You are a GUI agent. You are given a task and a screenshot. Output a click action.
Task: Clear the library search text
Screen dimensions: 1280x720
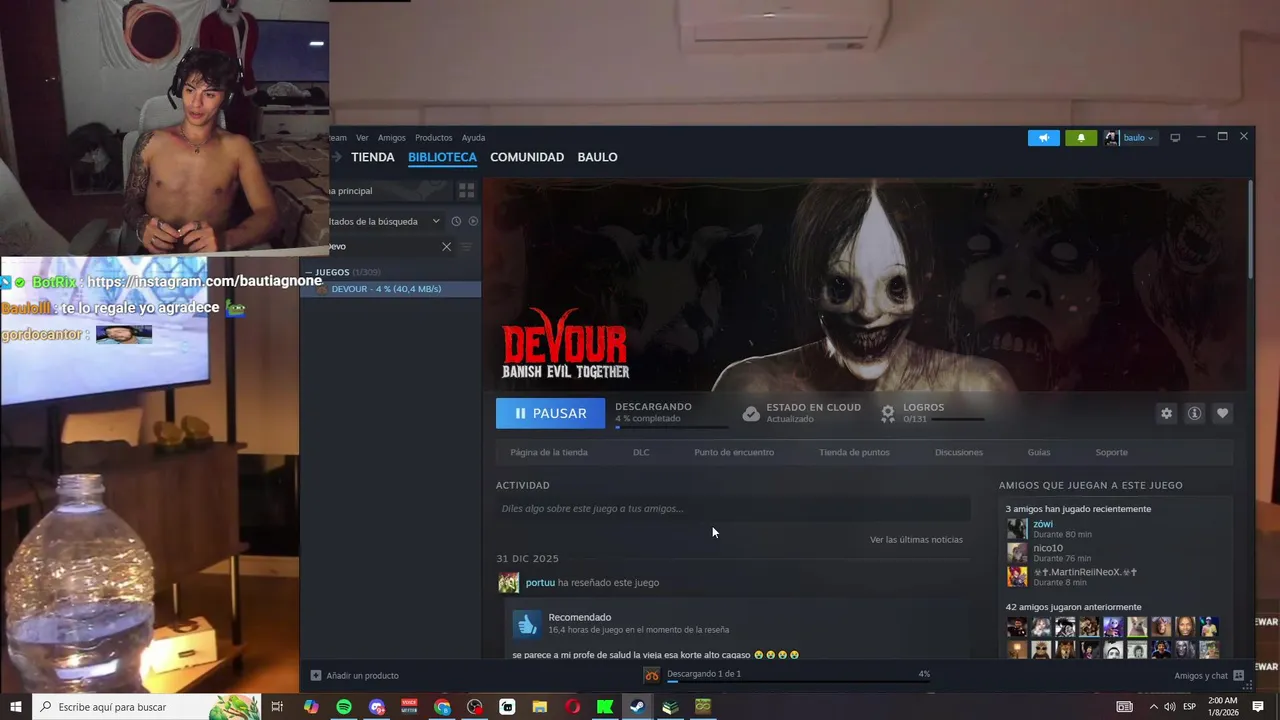click(x=446, y=246)
